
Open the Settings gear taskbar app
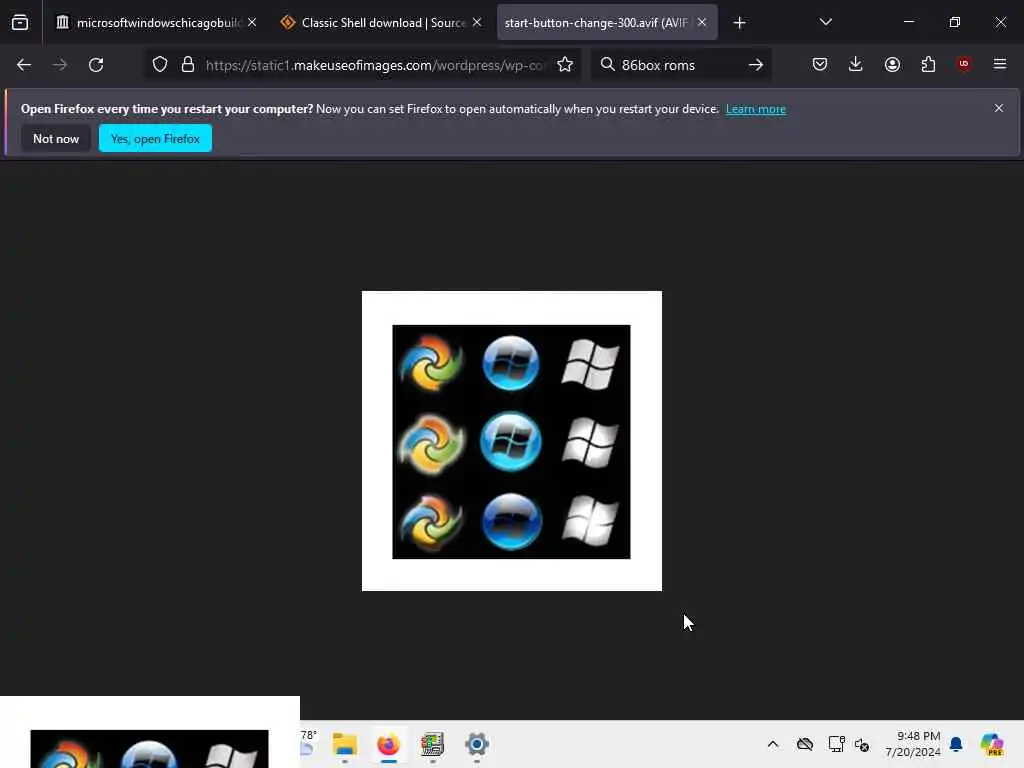pyautogui.click(x=477, y=744)
